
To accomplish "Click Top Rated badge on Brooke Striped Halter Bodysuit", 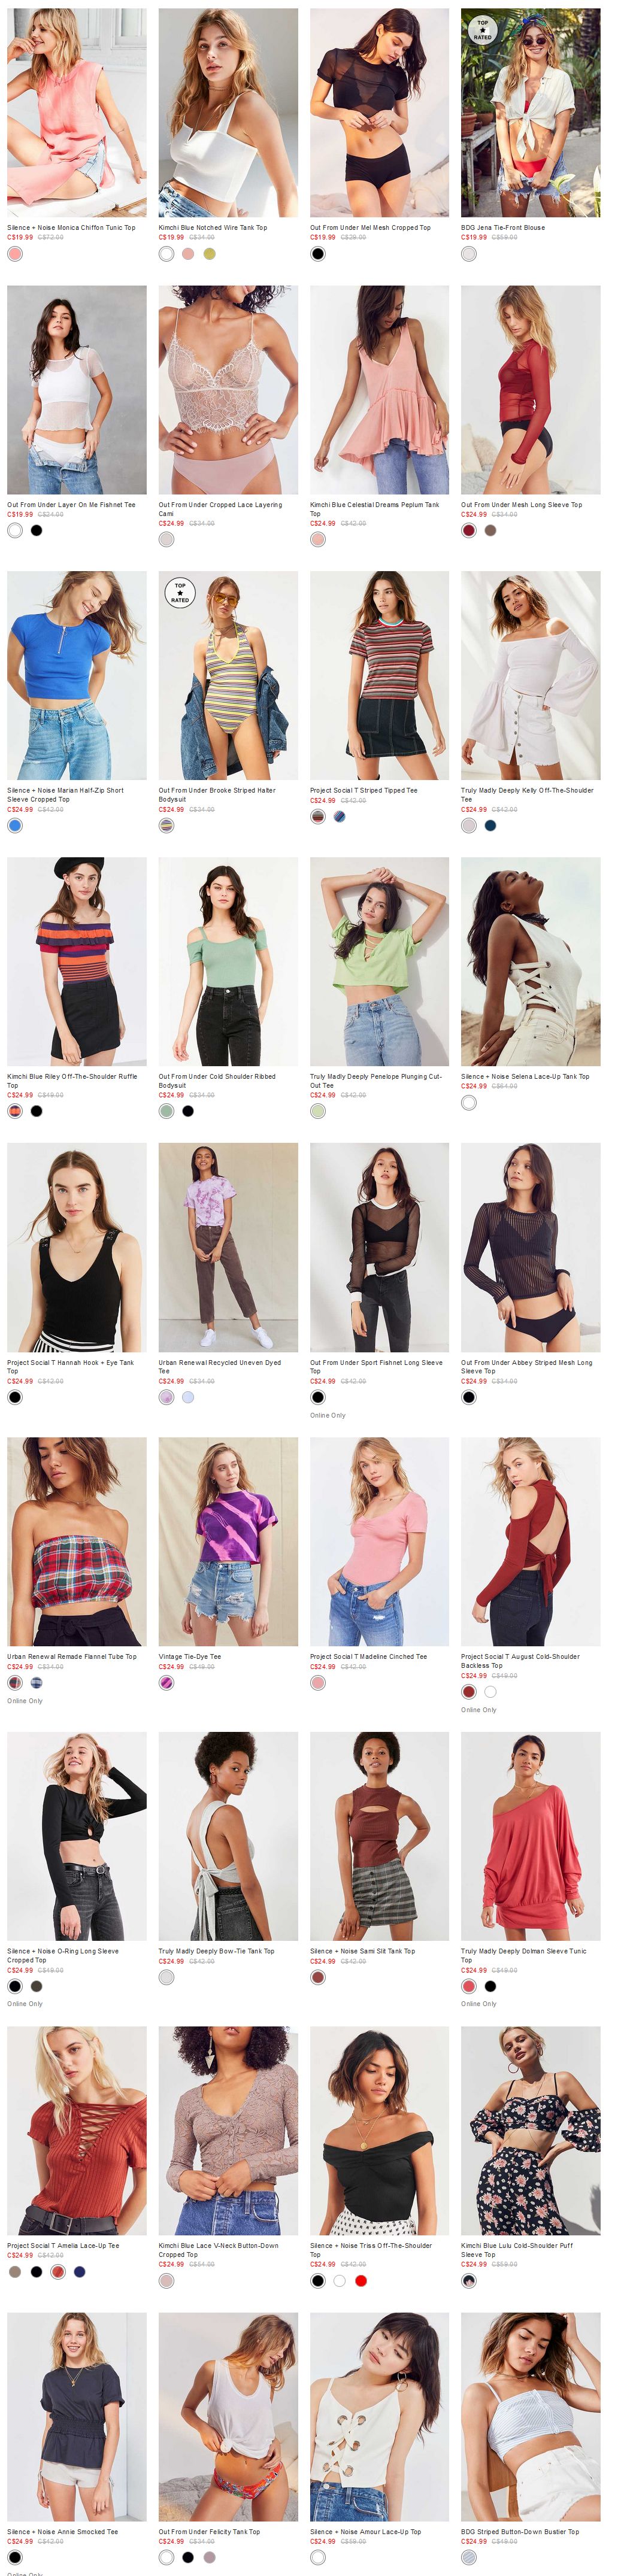I will click(180, 593).
